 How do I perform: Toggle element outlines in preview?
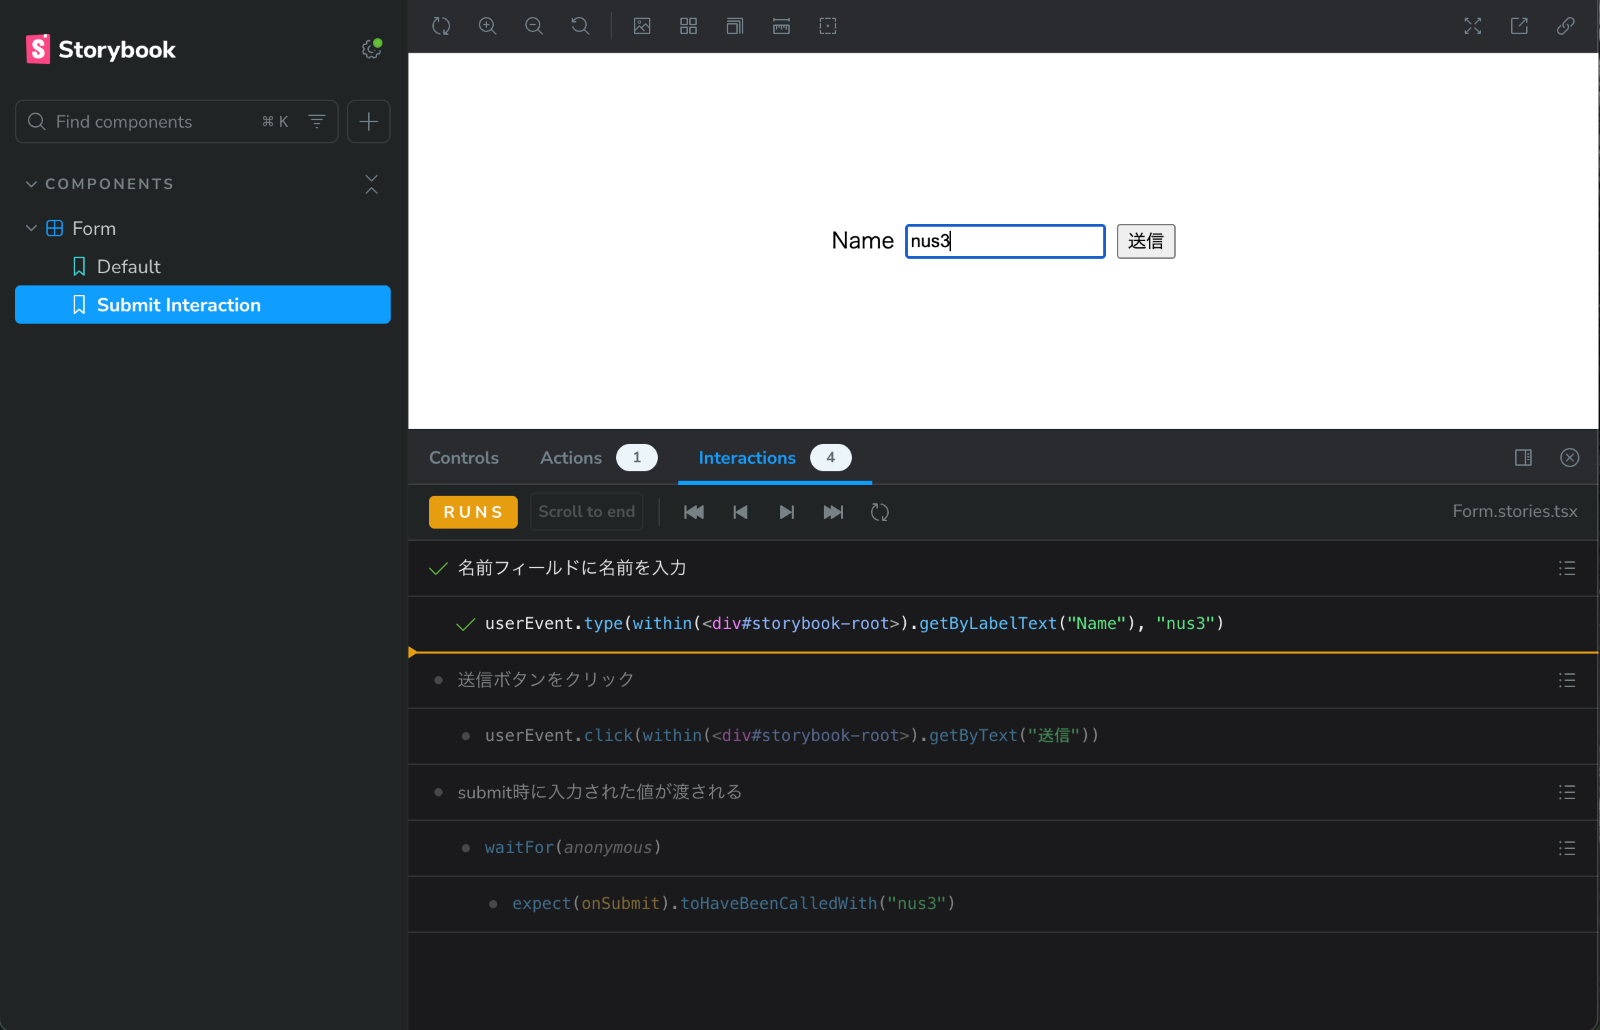pyautogui.click(x=828, y=26)
